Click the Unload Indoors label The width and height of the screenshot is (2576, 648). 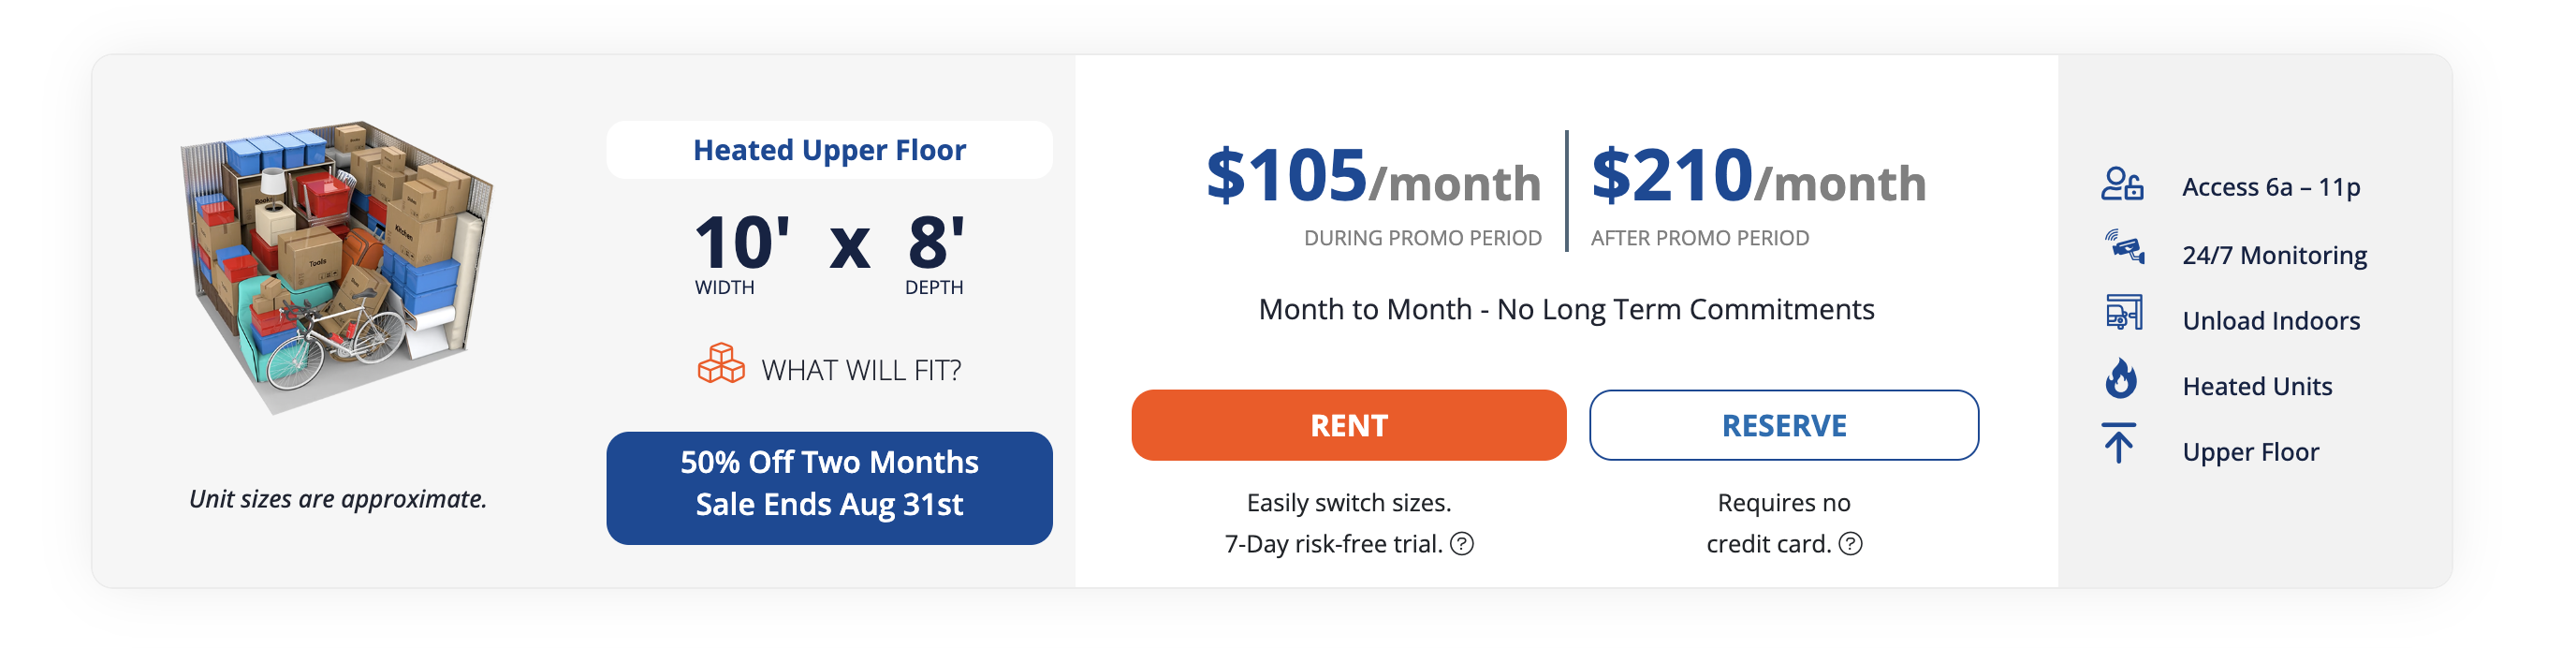pyautogui.click(x=2271, y=321)
